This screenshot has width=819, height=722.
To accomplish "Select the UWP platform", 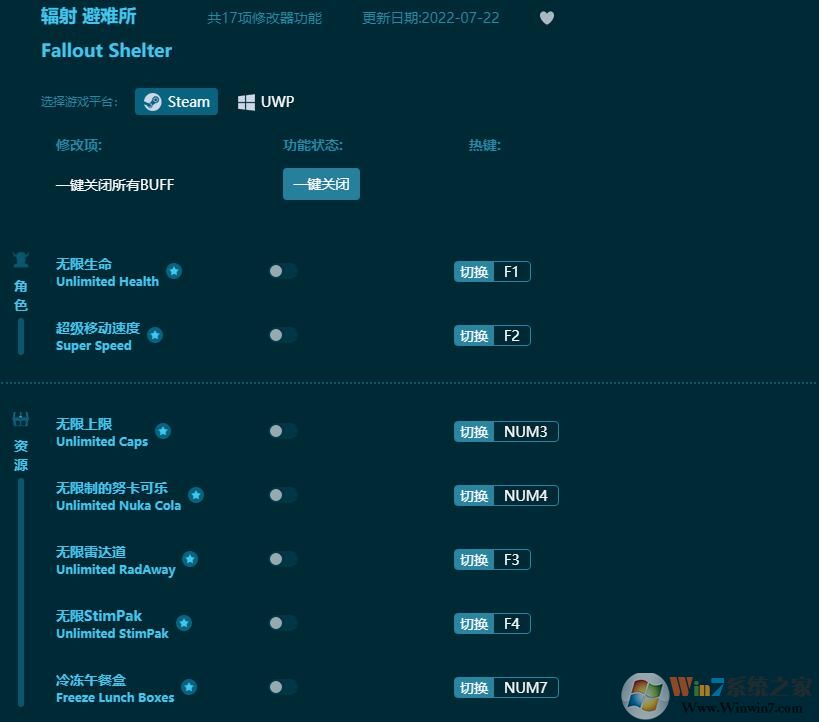I will 266,101.
